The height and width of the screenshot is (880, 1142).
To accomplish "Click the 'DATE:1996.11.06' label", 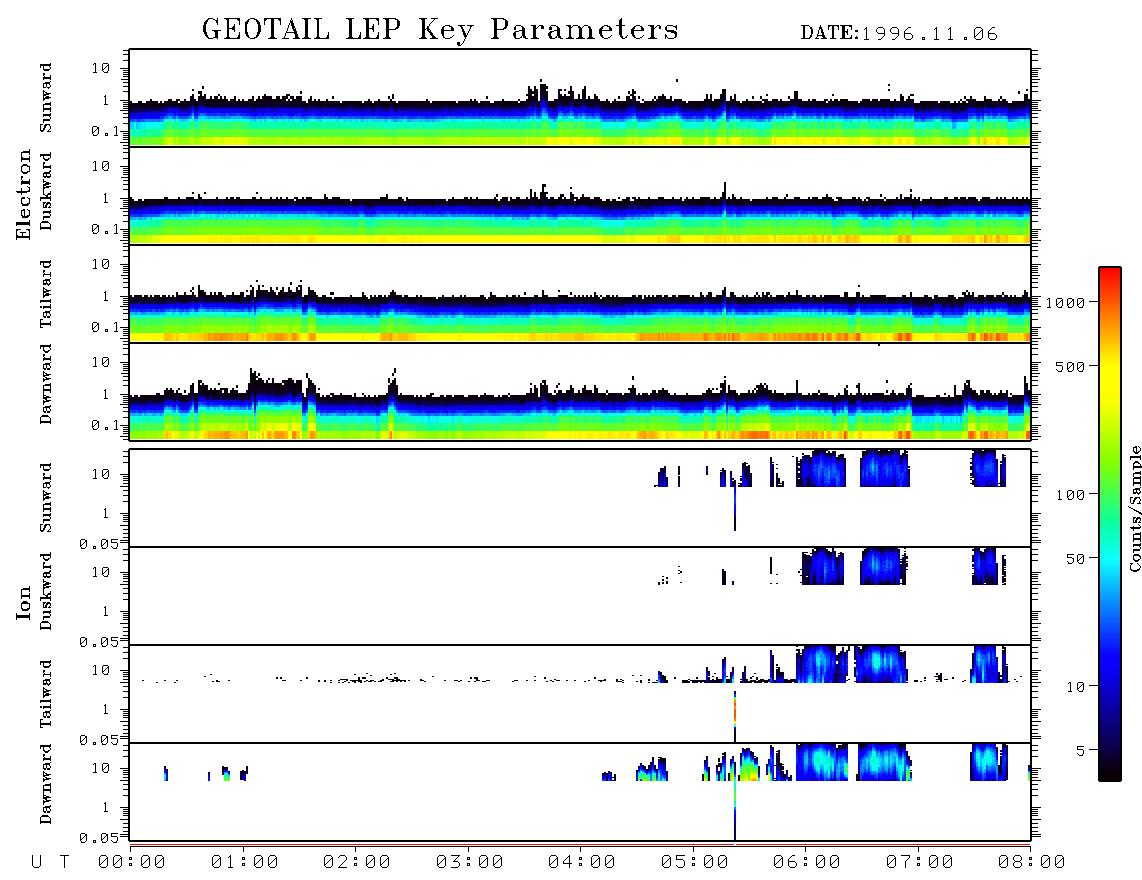I will click(x=899, y=34).
